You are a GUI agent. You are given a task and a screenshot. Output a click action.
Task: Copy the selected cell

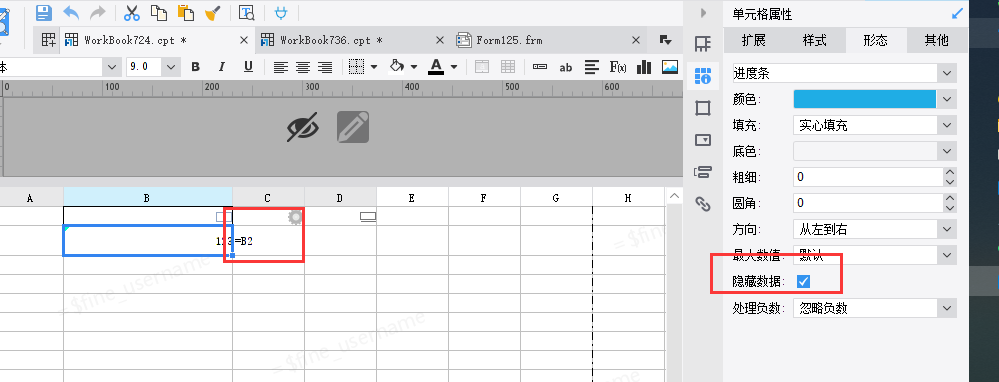pos(159,12)
